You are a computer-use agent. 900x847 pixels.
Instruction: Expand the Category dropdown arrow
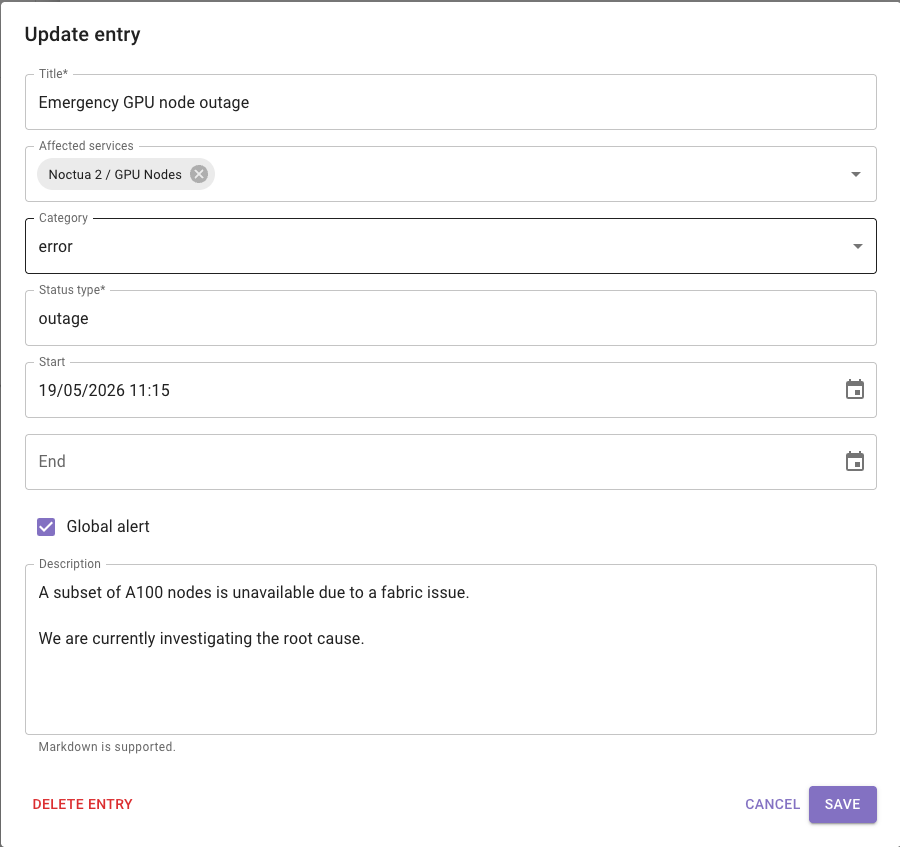(x=858, y=246)
